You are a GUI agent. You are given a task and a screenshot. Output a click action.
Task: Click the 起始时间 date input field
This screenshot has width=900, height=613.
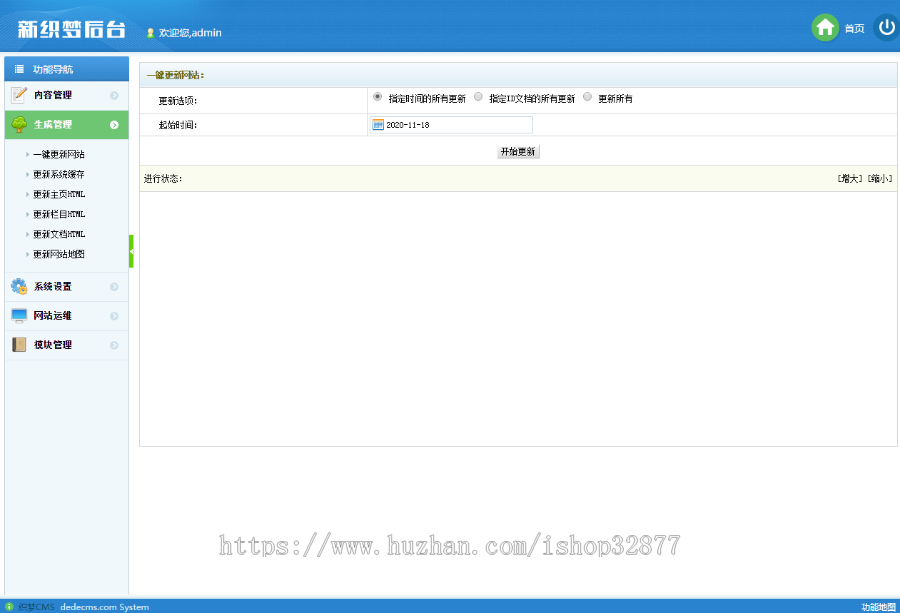pyautogui.click(x=451, y=125)
